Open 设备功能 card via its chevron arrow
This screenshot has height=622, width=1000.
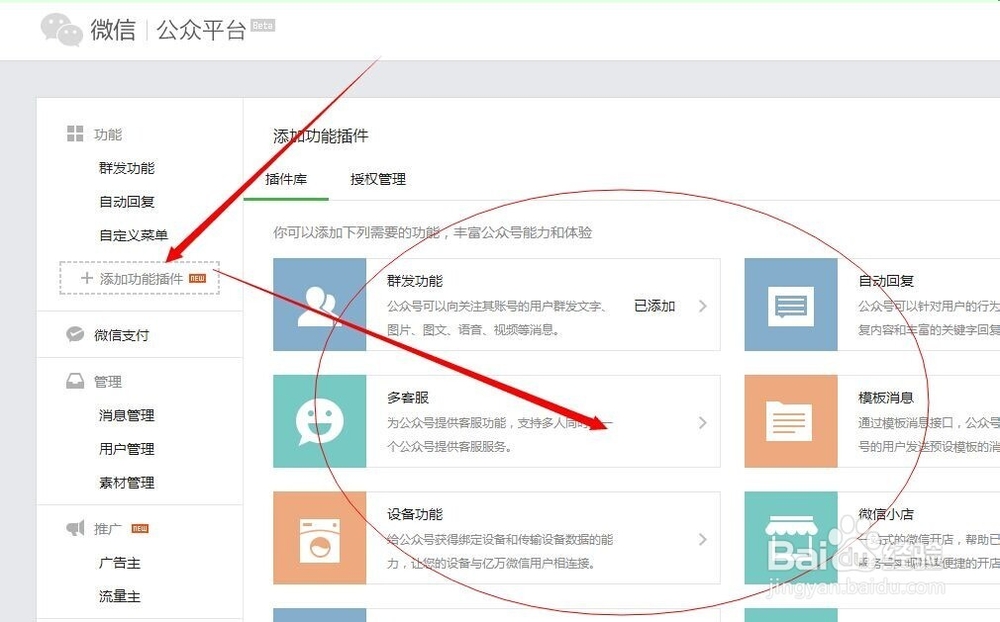pos(702,539)
